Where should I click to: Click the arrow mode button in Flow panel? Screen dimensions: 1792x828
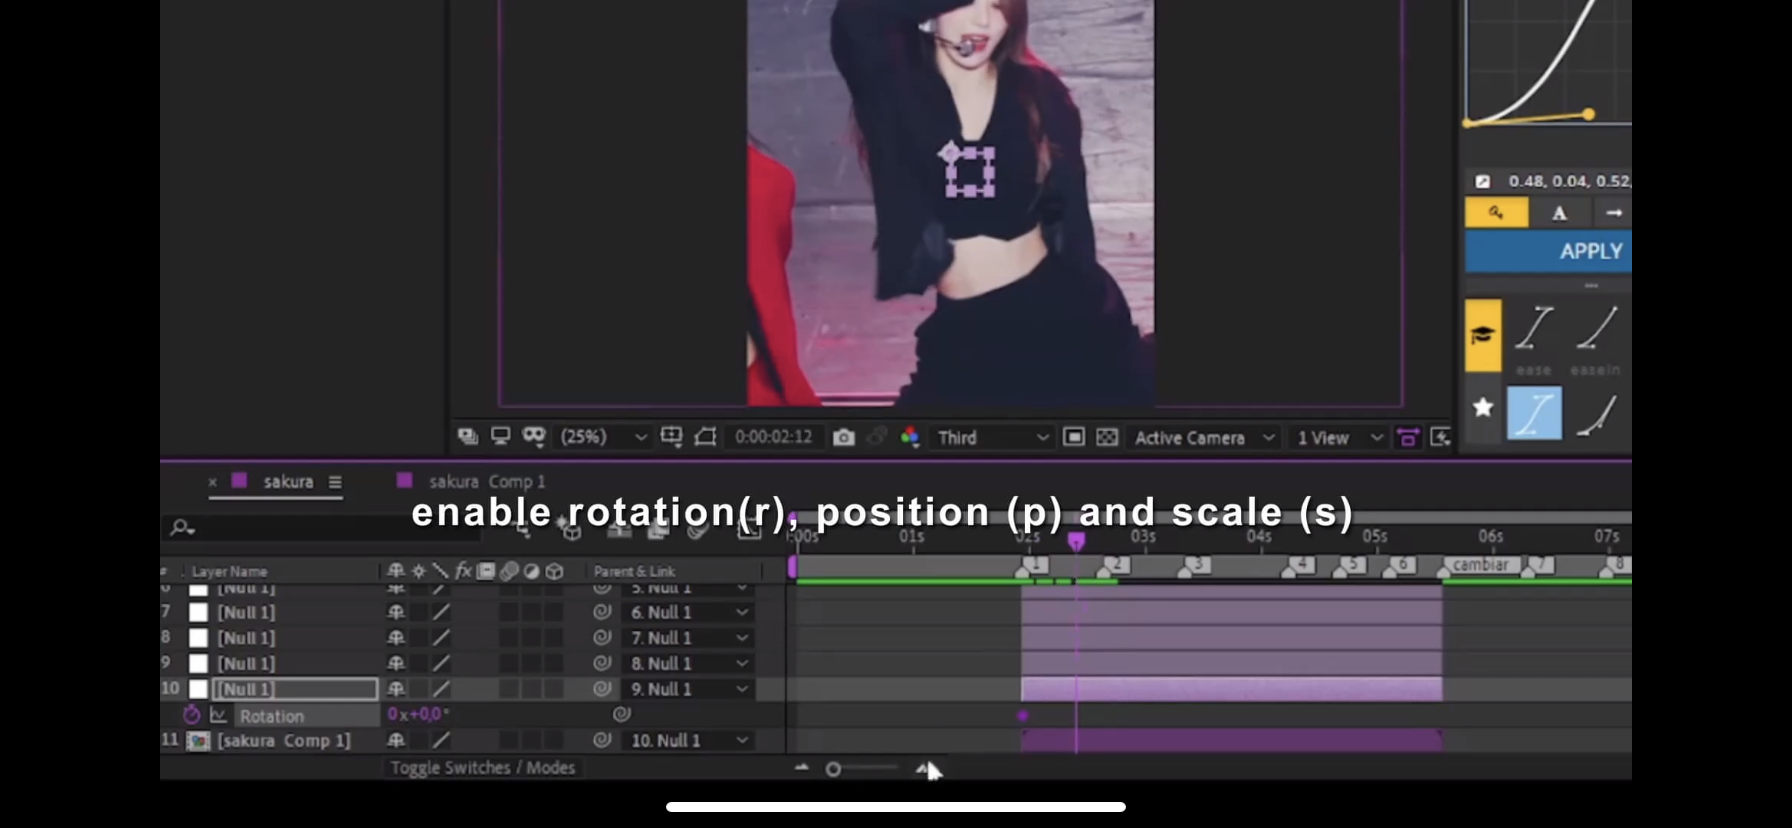pos(1613,212)
